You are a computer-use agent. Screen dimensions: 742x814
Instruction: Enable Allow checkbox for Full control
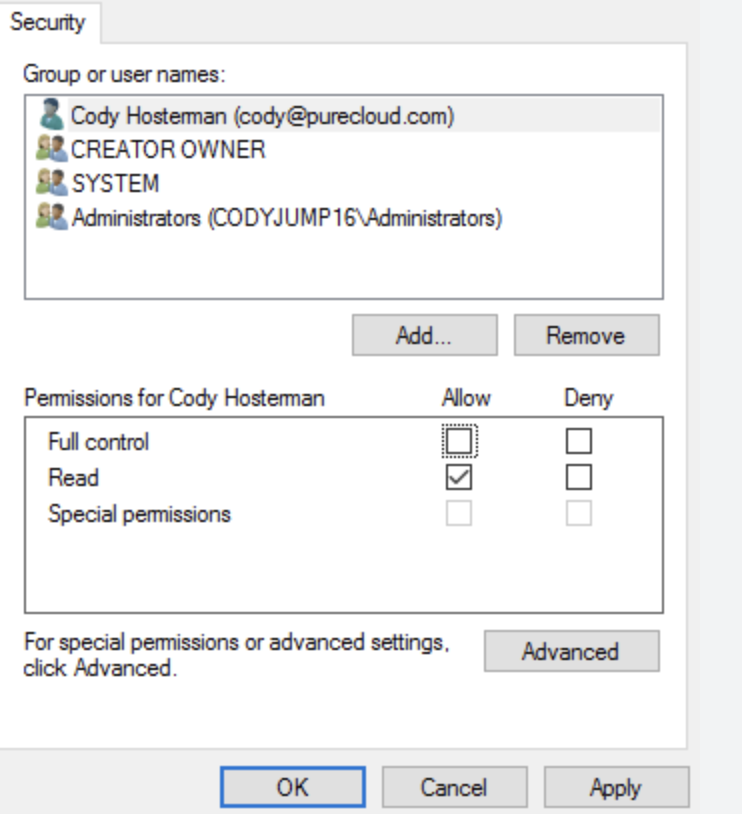coord(460,441)
